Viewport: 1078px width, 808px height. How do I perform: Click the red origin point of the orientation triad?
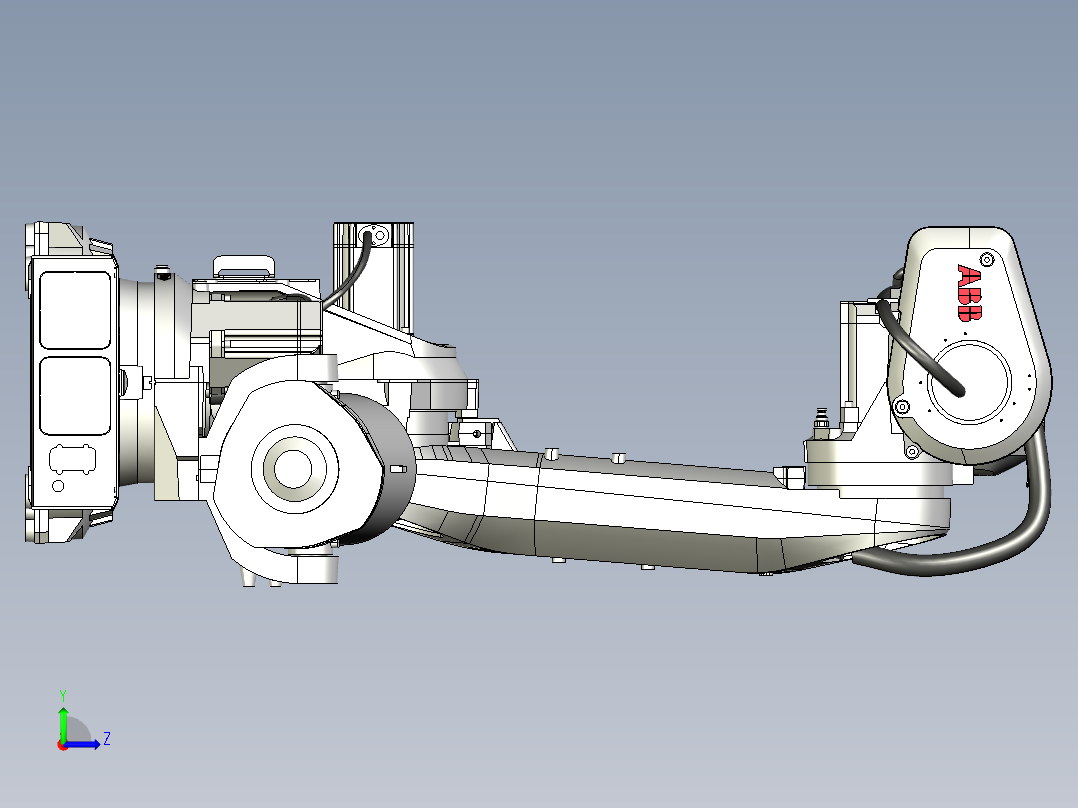pyautogui.click(x=62, y=745)
